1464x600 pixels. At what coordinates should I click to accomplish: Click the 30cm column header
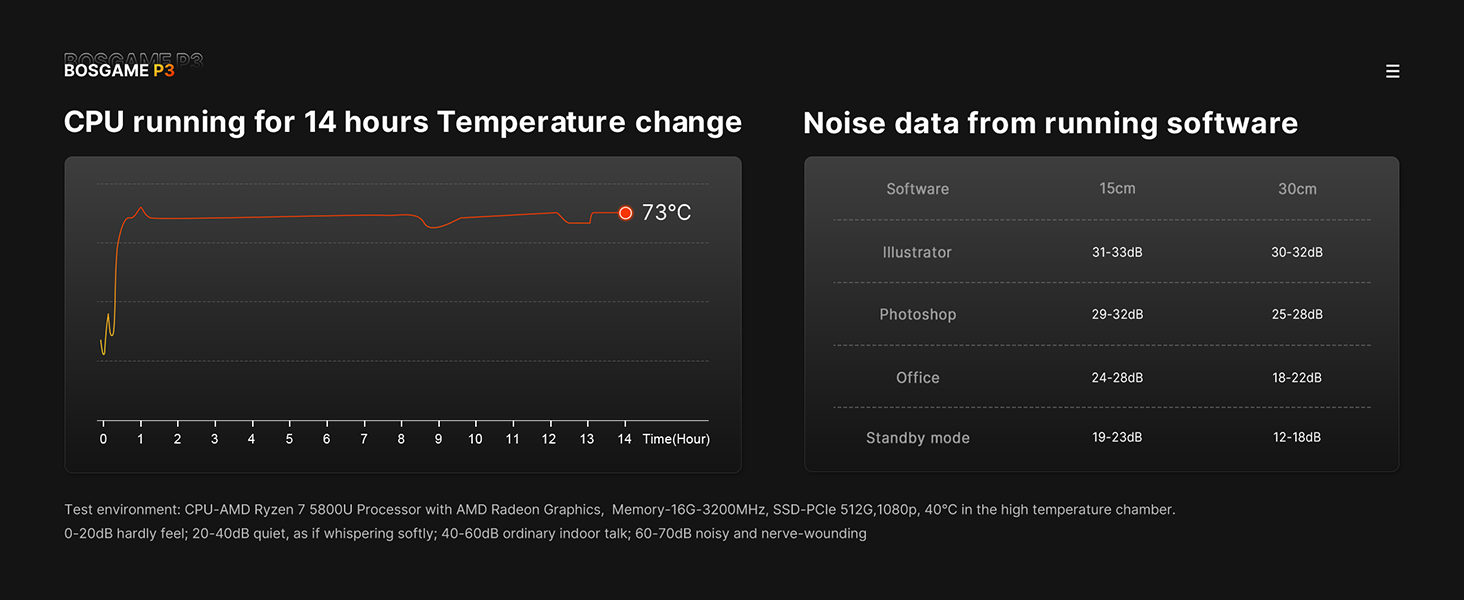pyautogui.click(x=1297, y=189)
